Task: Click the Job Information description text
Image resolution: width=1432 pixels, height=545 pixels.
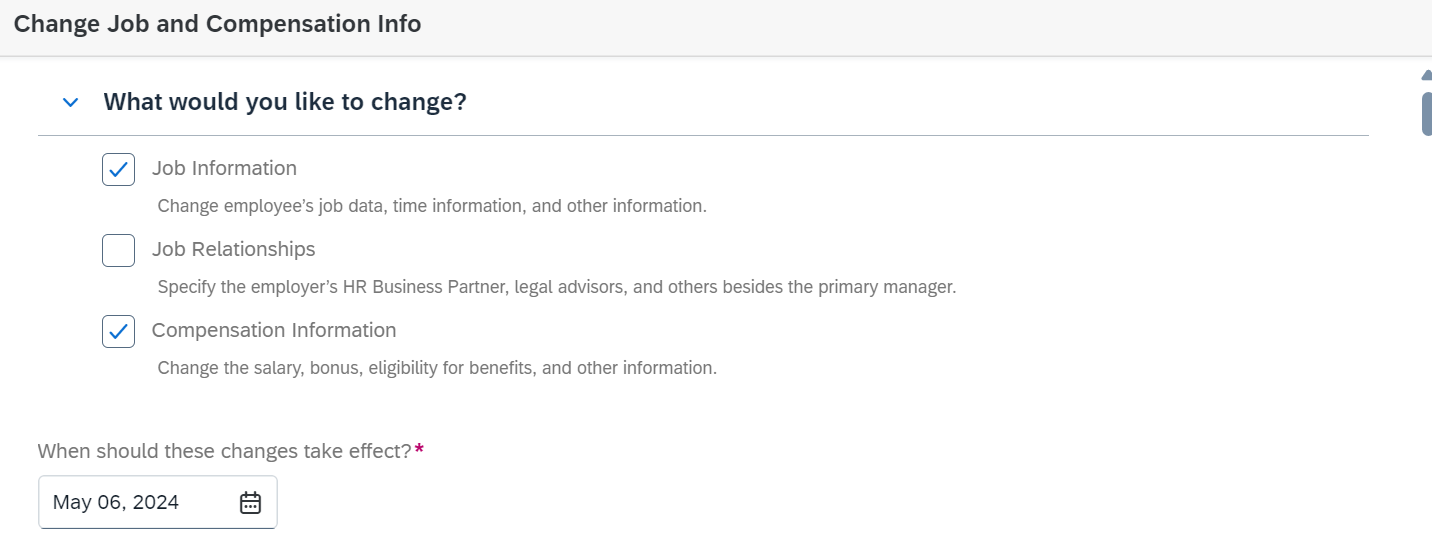Action: coord(432,206)
